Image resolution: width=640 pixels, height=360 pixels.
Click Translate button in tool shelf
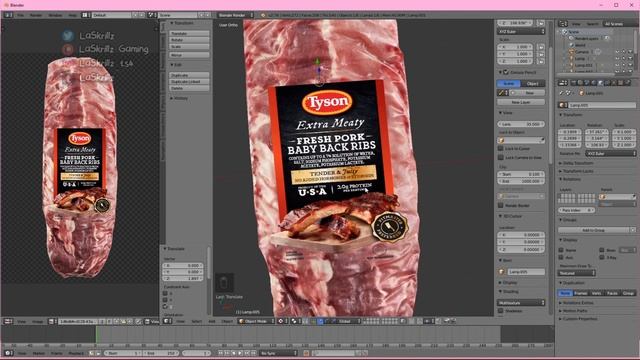click(x=189, y=33)
